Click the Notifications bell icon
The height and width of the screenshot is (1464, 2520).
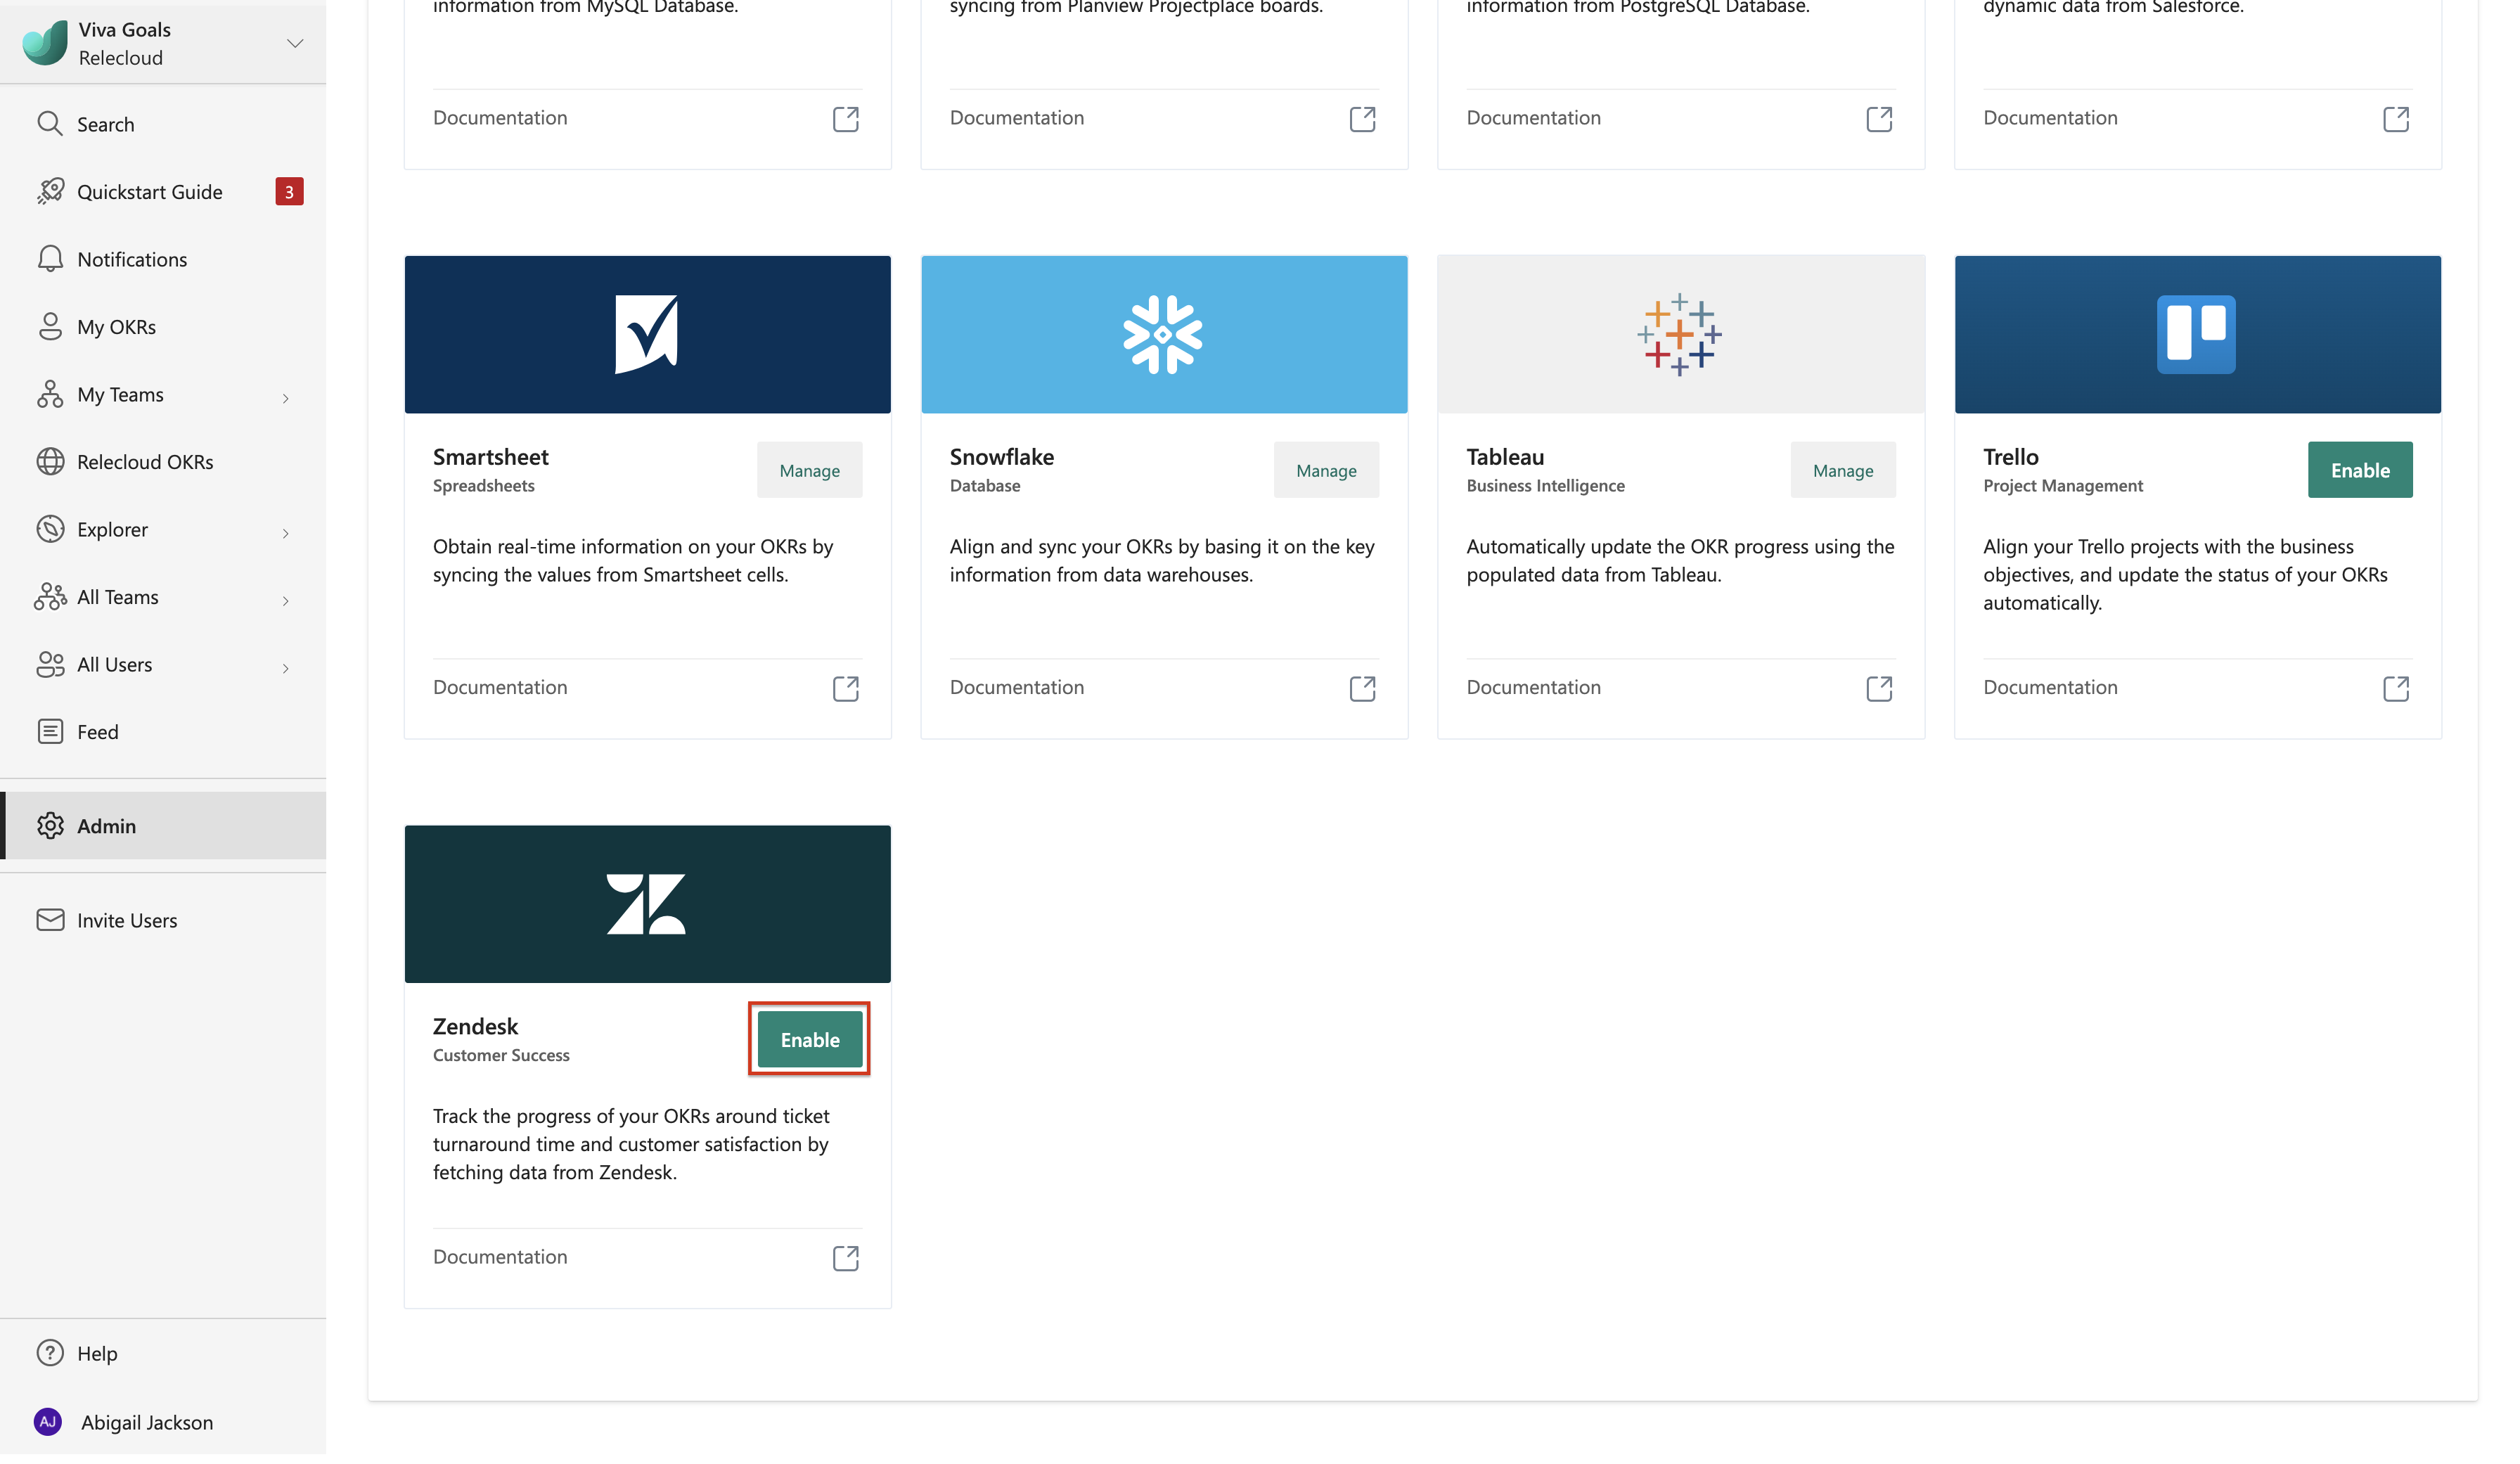point(50,259)
